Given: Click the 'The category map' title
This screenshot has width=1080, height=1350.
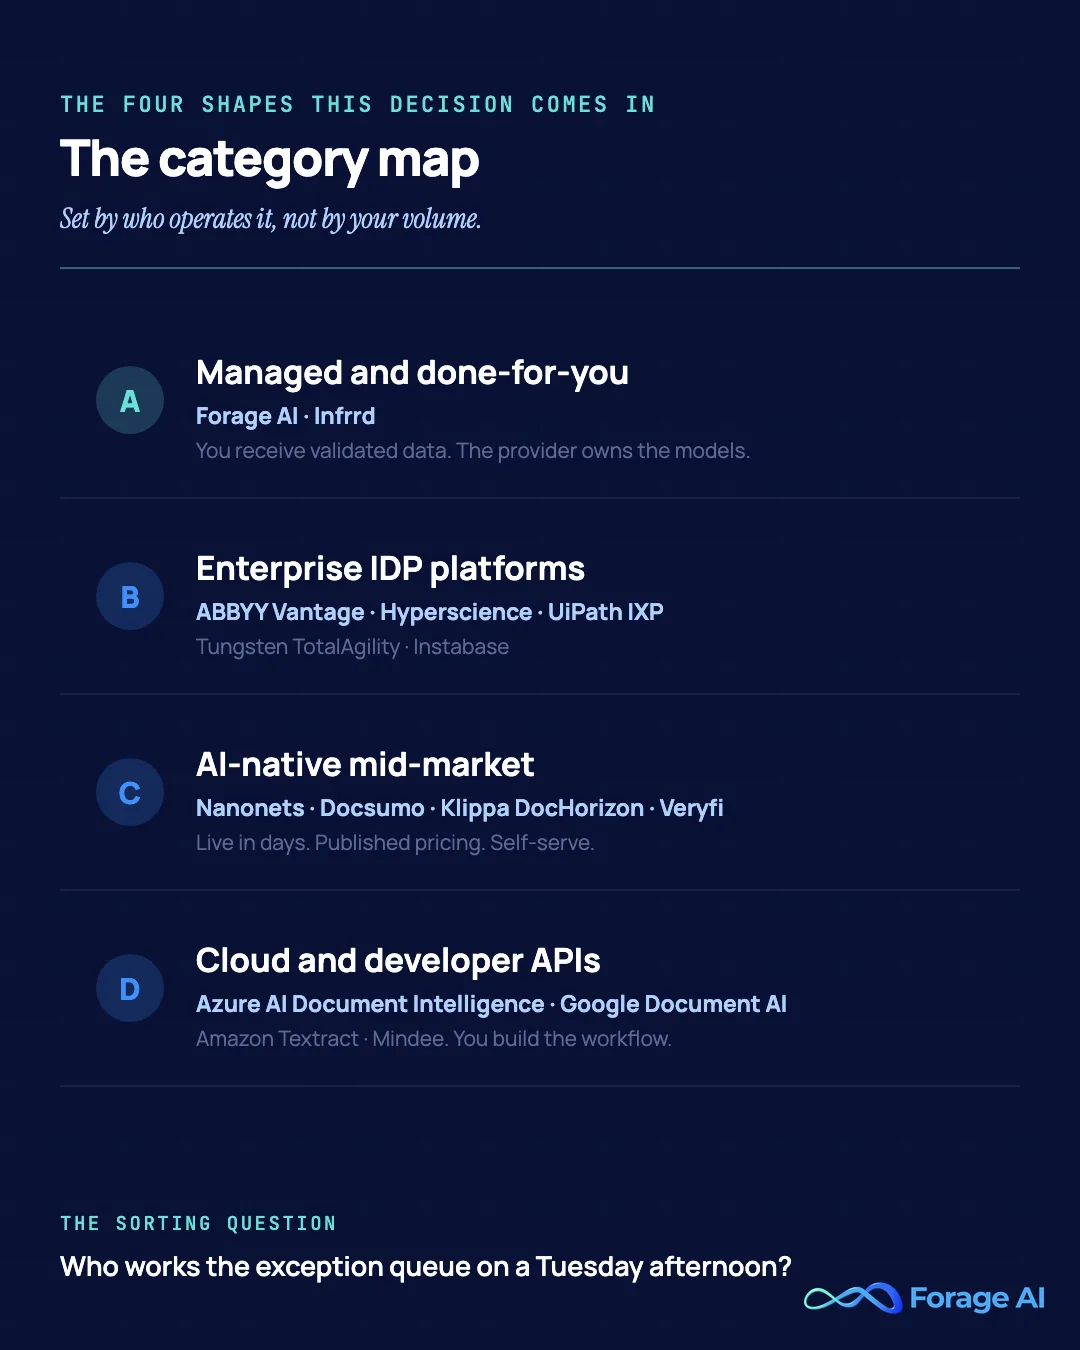Looking at the screenshot, I should point(270,160).
